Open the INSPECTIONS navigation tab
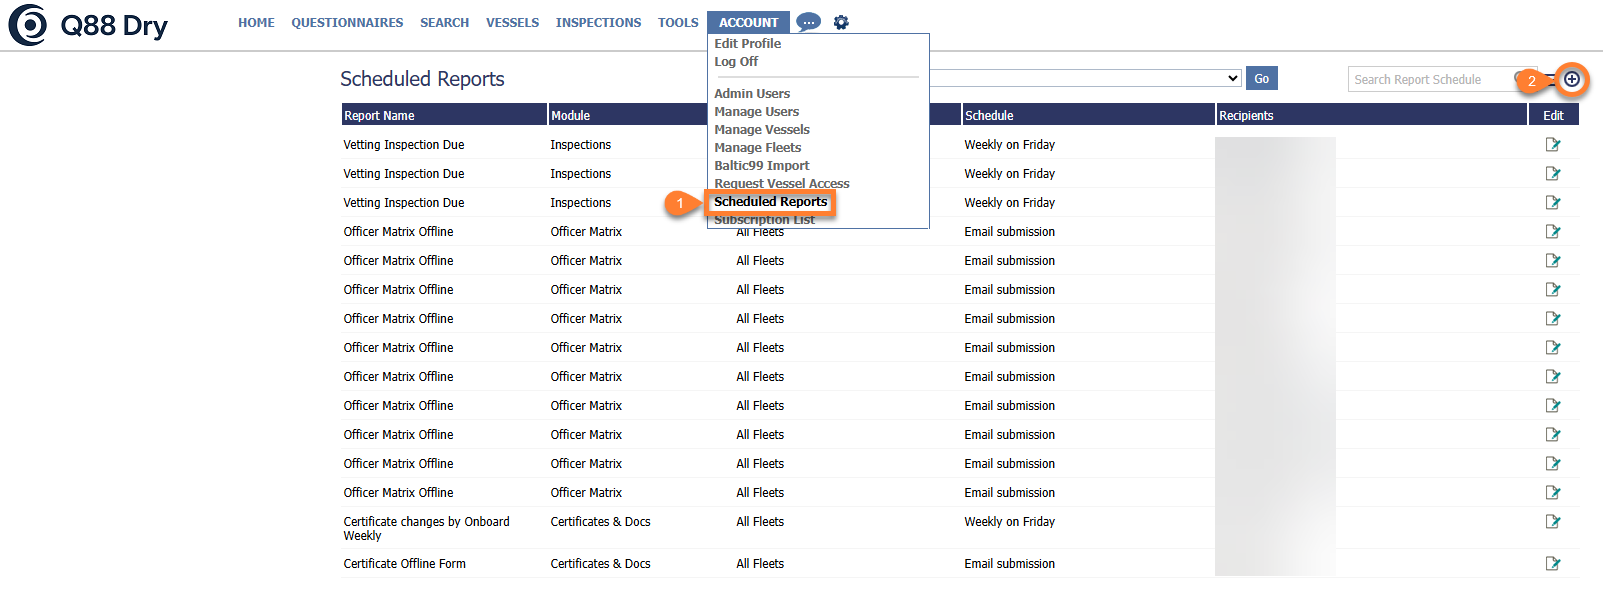Viewport: 1603px width, 595px height. (x=598, y=22)
